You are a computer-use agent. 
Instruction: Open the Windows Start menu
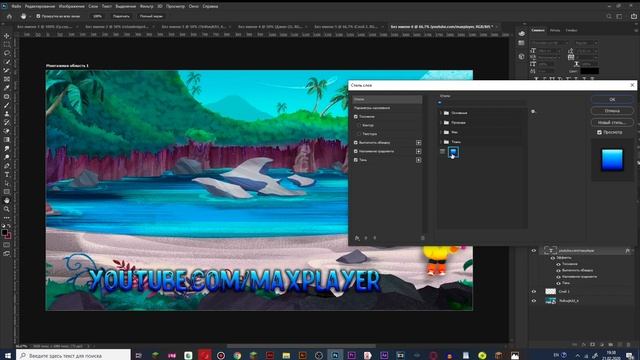click(x=7, y=356)
